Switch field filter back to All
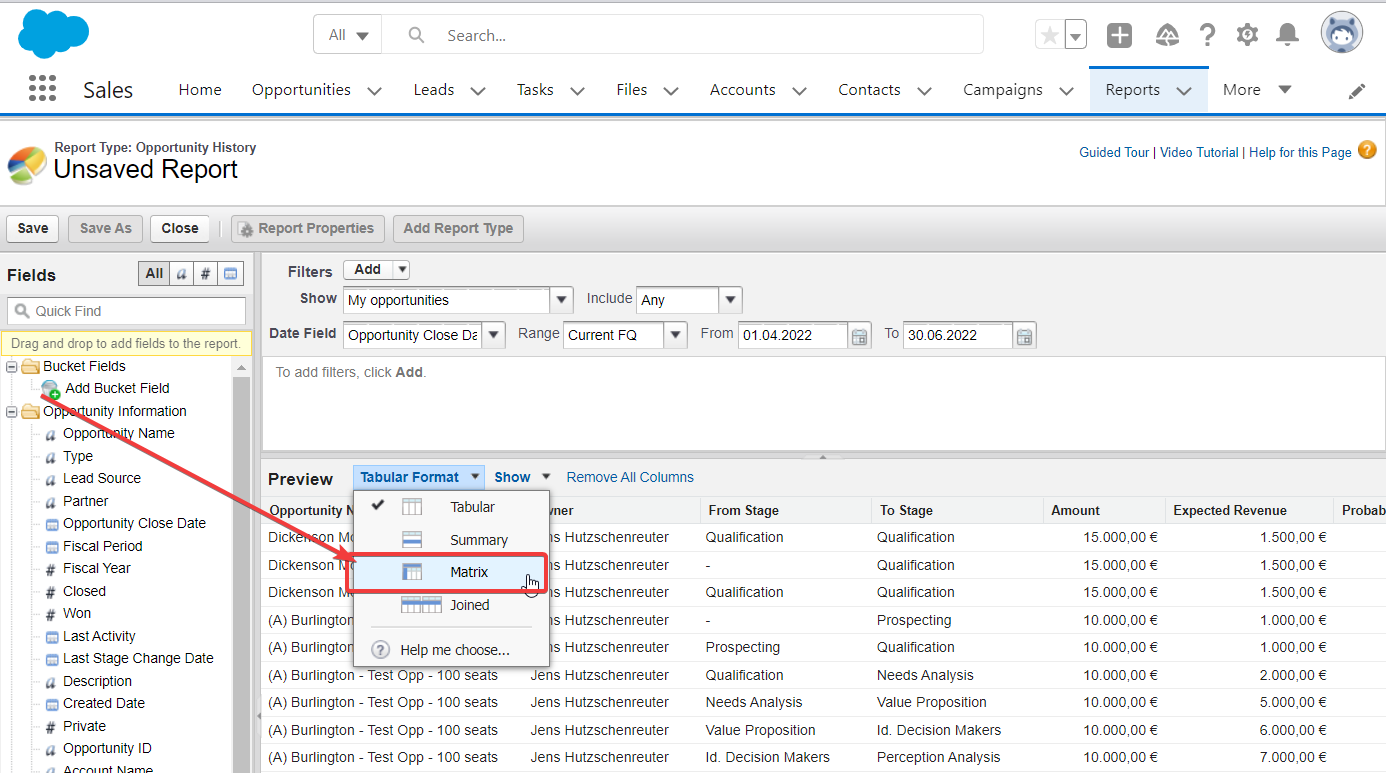 click(x=153, y=273)
